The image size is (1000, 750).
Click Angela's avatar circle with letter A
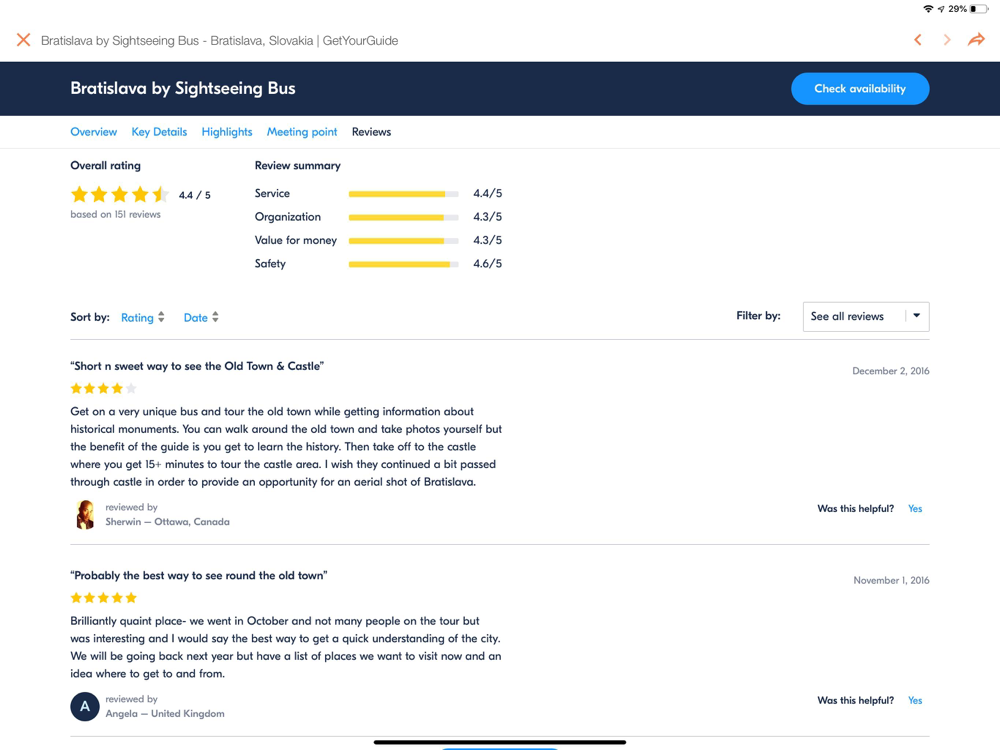(85, 707)
